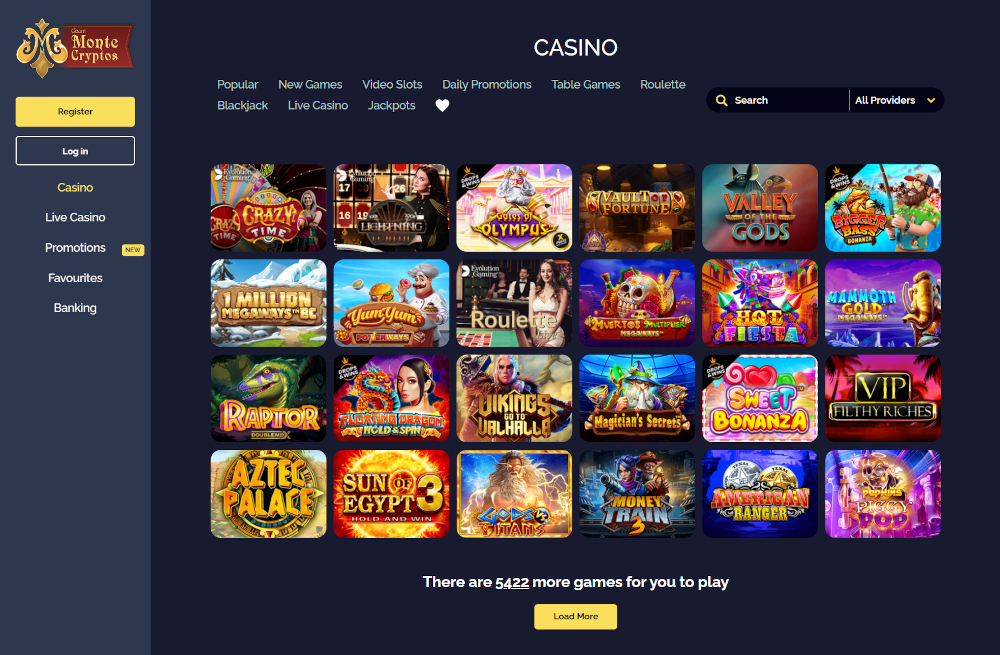Open the Crazy Time game tile
The width and height of the screenshot is (1000, 655).
coord(268,208)
